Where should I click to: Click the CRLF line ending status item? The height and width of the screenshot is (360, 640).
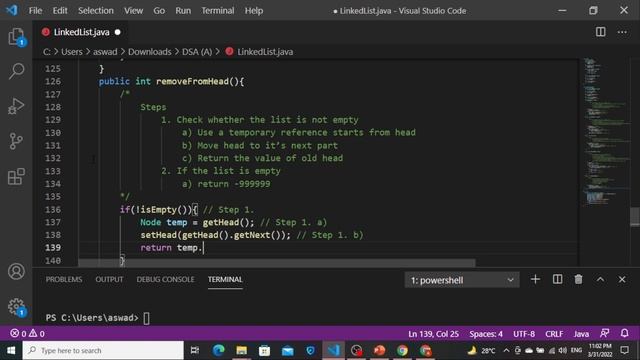point(554,334)
